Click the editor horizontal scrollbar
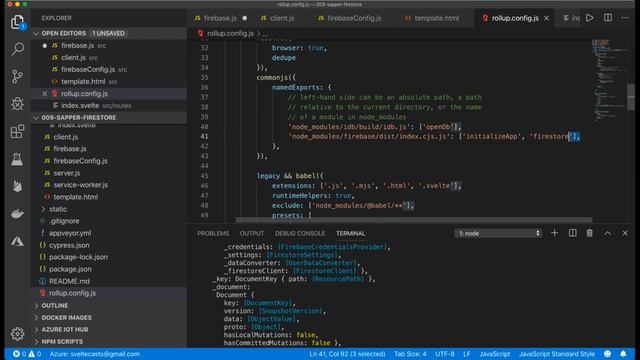This screenshot has width=640, height=360. coord(414,220)
